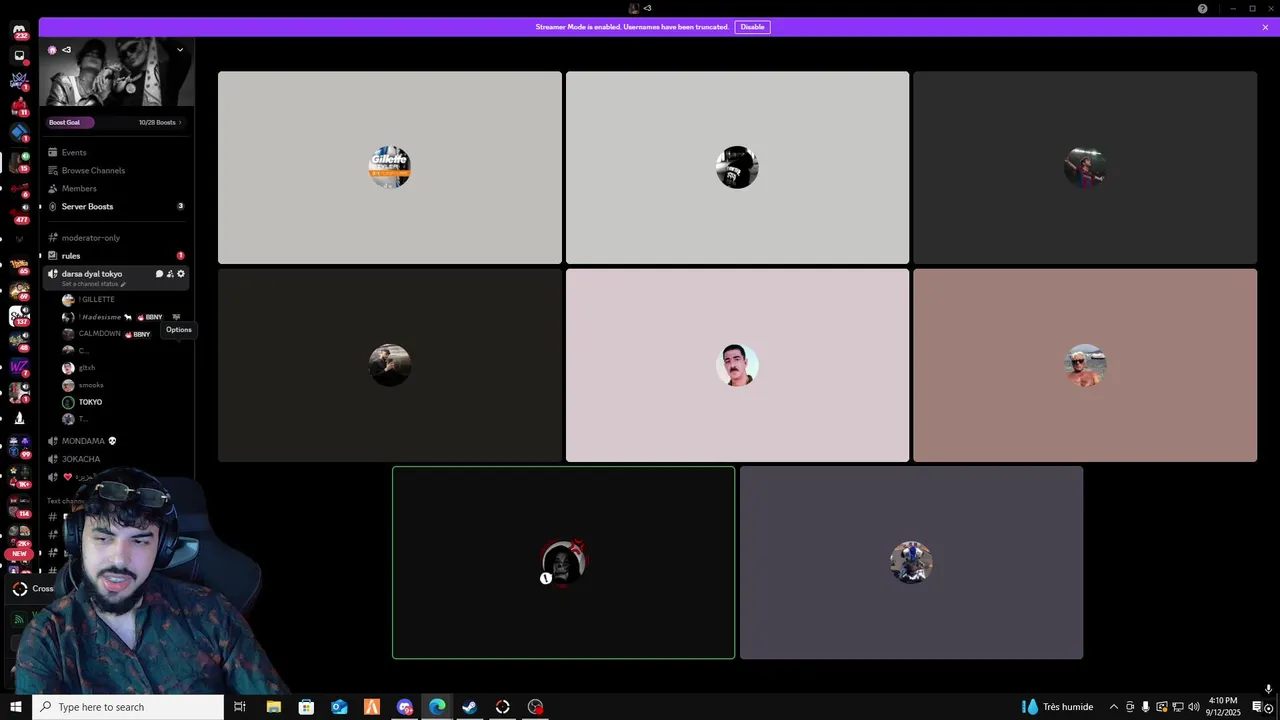Open Task View on taskbar

[x=240, y=707]
